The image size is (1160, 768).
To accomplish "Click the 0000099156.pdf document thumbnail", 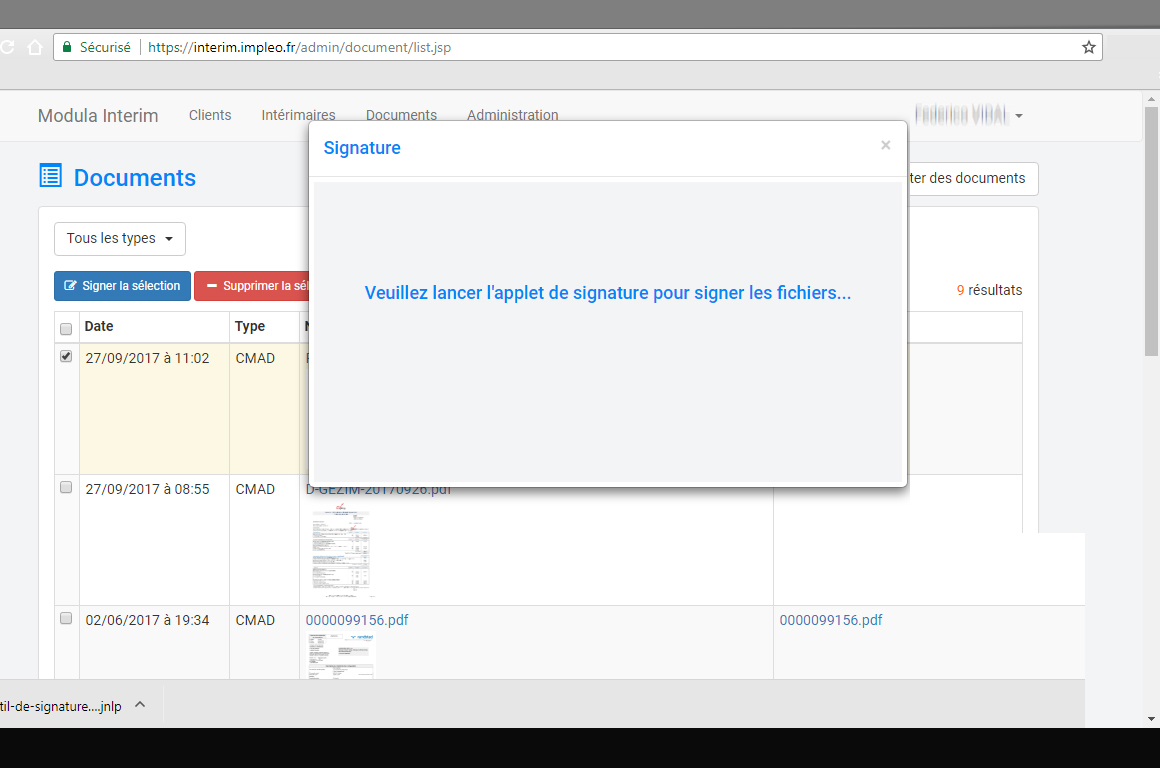I will [x=341, y=655].
